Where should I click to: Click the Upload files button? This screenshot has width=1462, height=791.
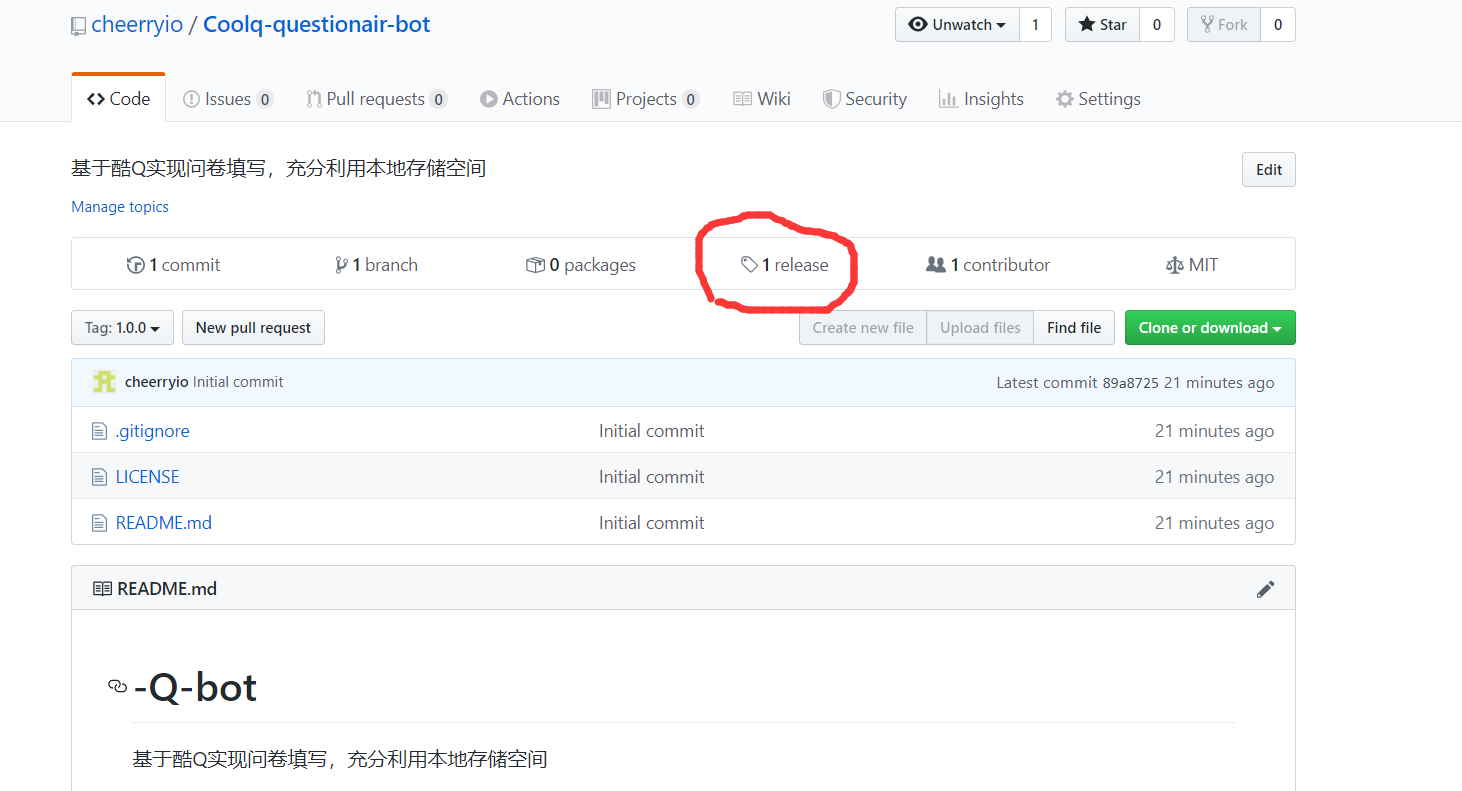(980, 328)
